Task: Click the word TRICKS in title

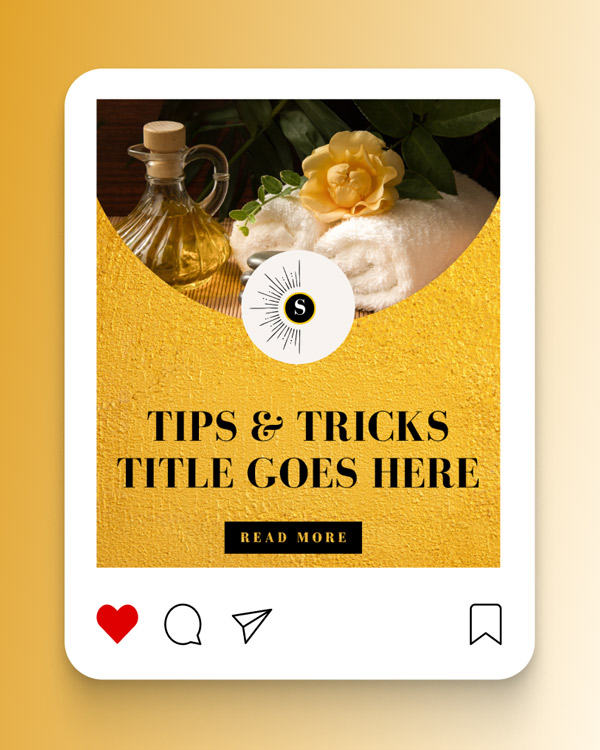Action: click(x=373, y=425)
